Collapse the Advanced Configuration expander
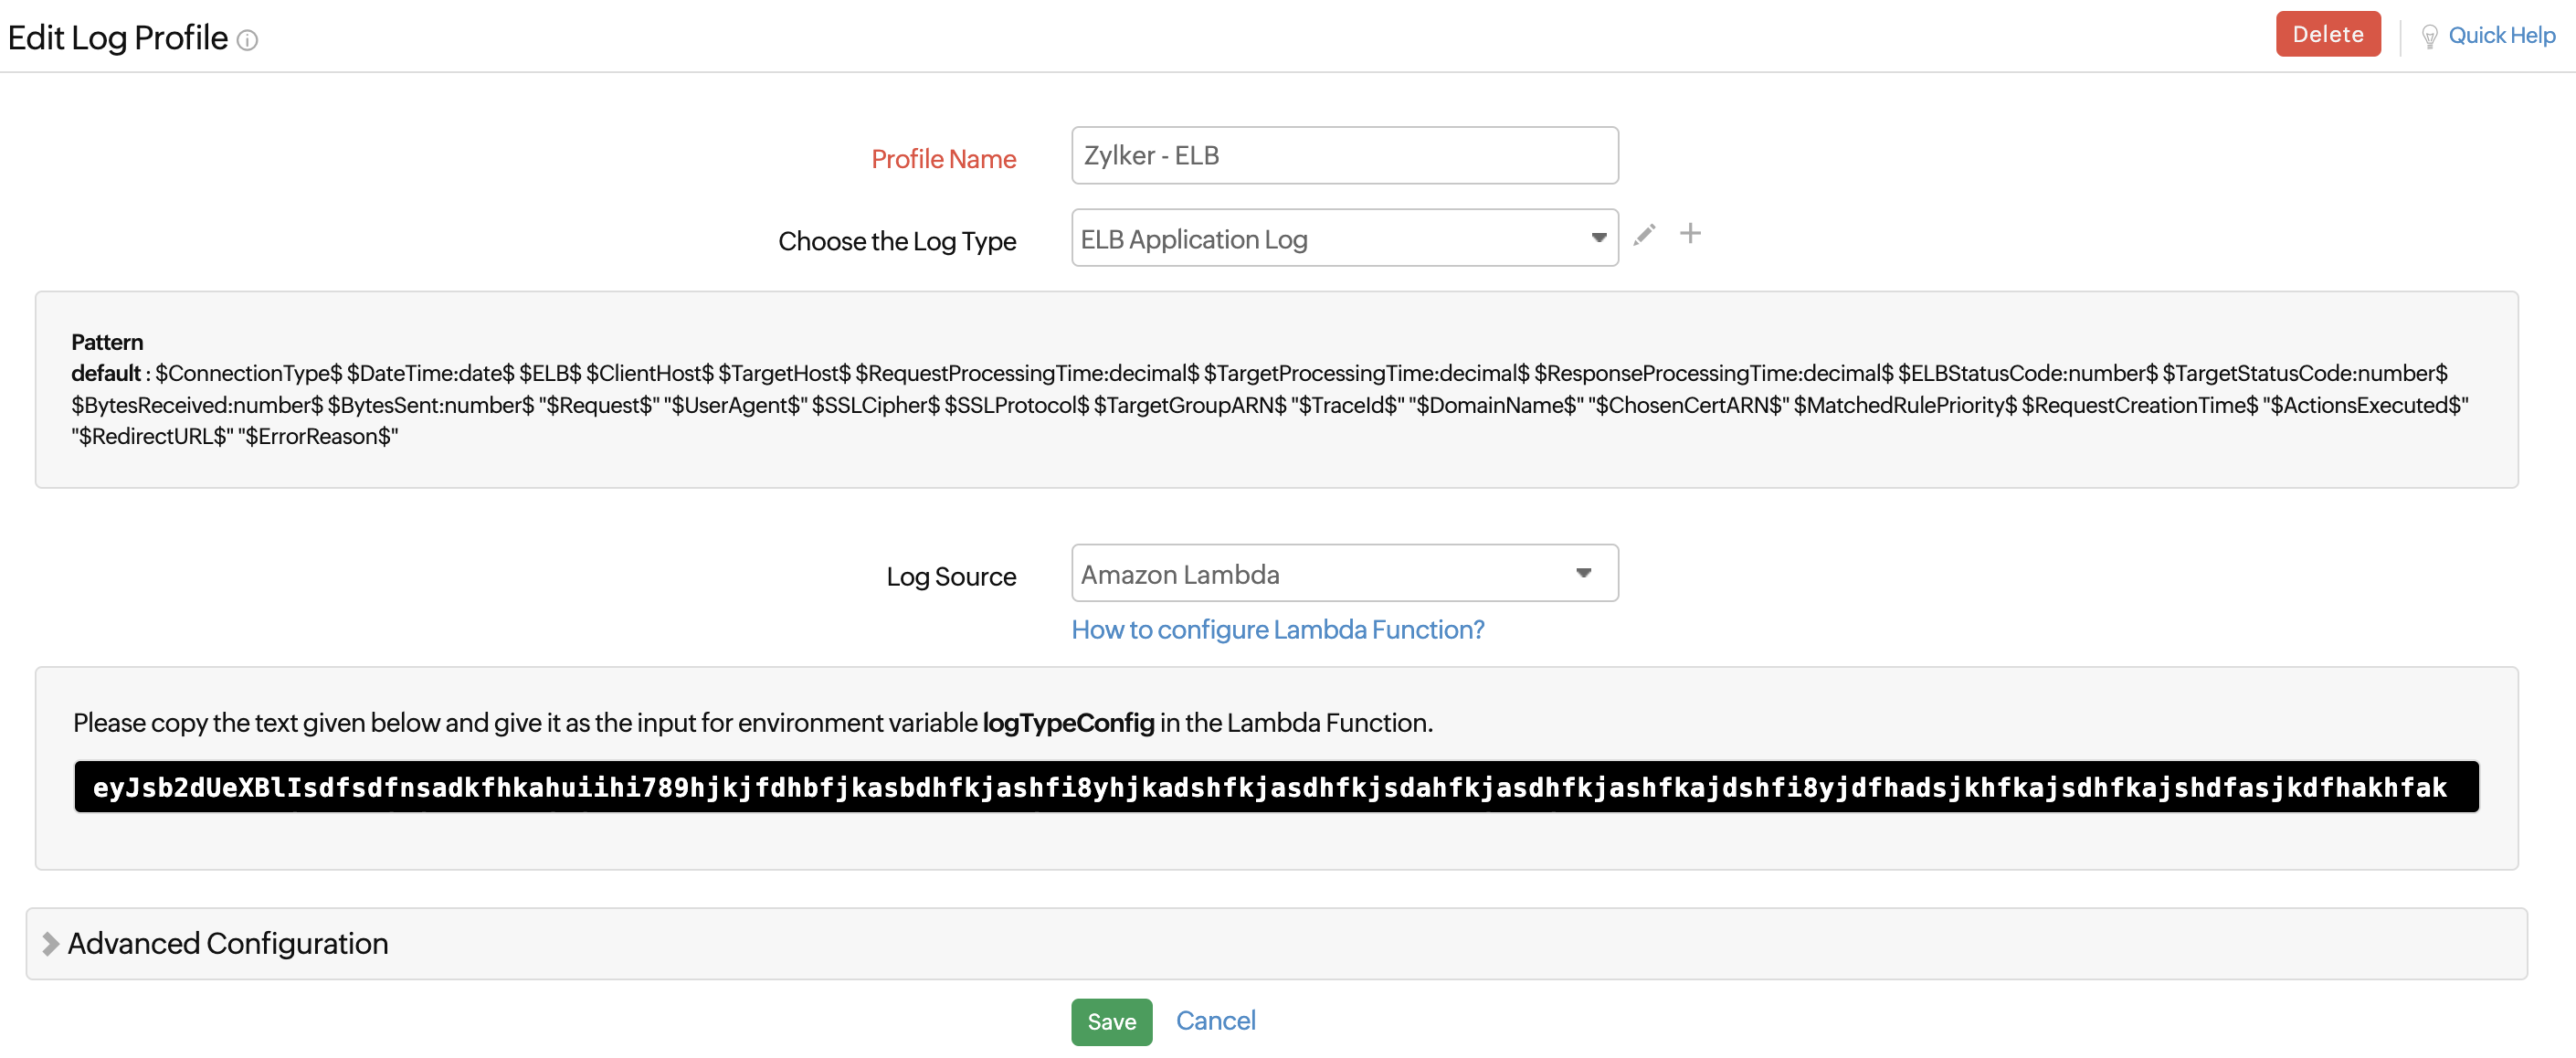Image resolution: width=2576 pixels, height=1058 pixels. (49, 945)
